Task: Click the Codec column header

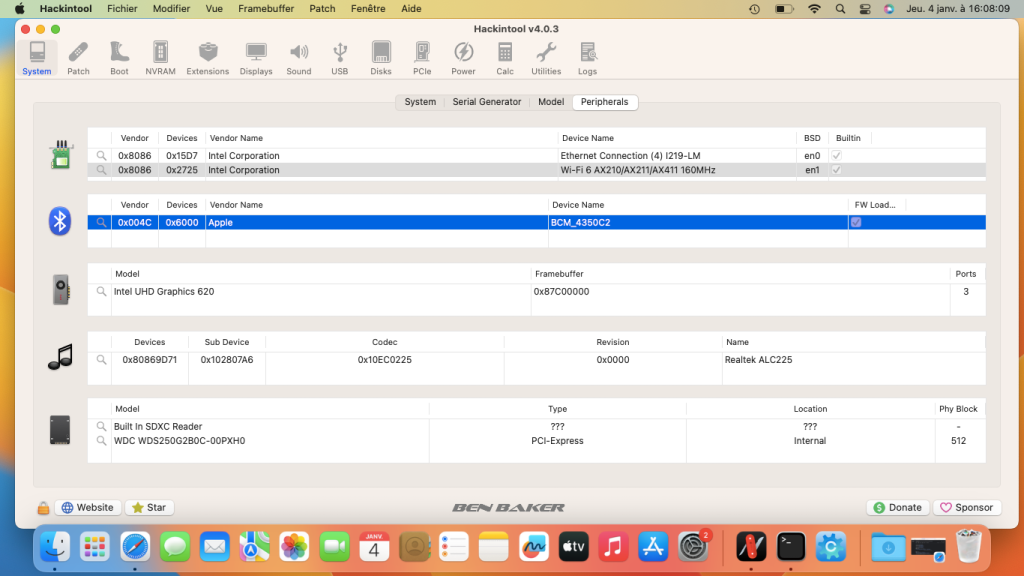Action: coord(385,342)
